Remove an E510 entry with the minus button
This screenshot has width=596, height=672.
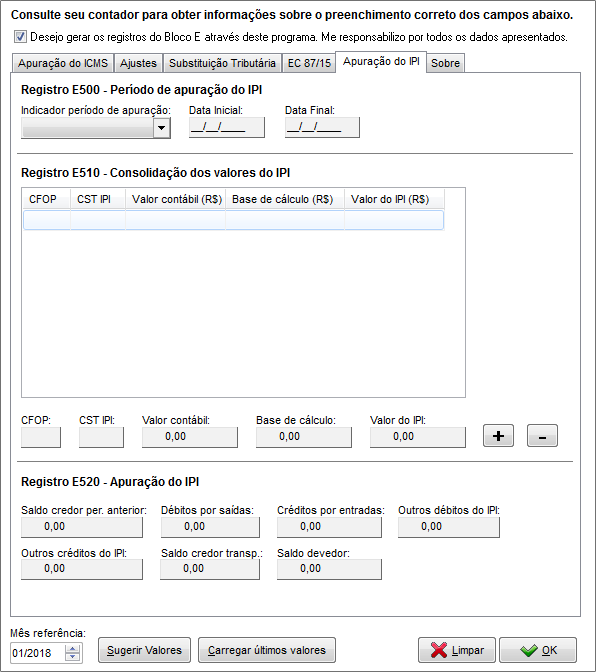[x=542, y=436]
